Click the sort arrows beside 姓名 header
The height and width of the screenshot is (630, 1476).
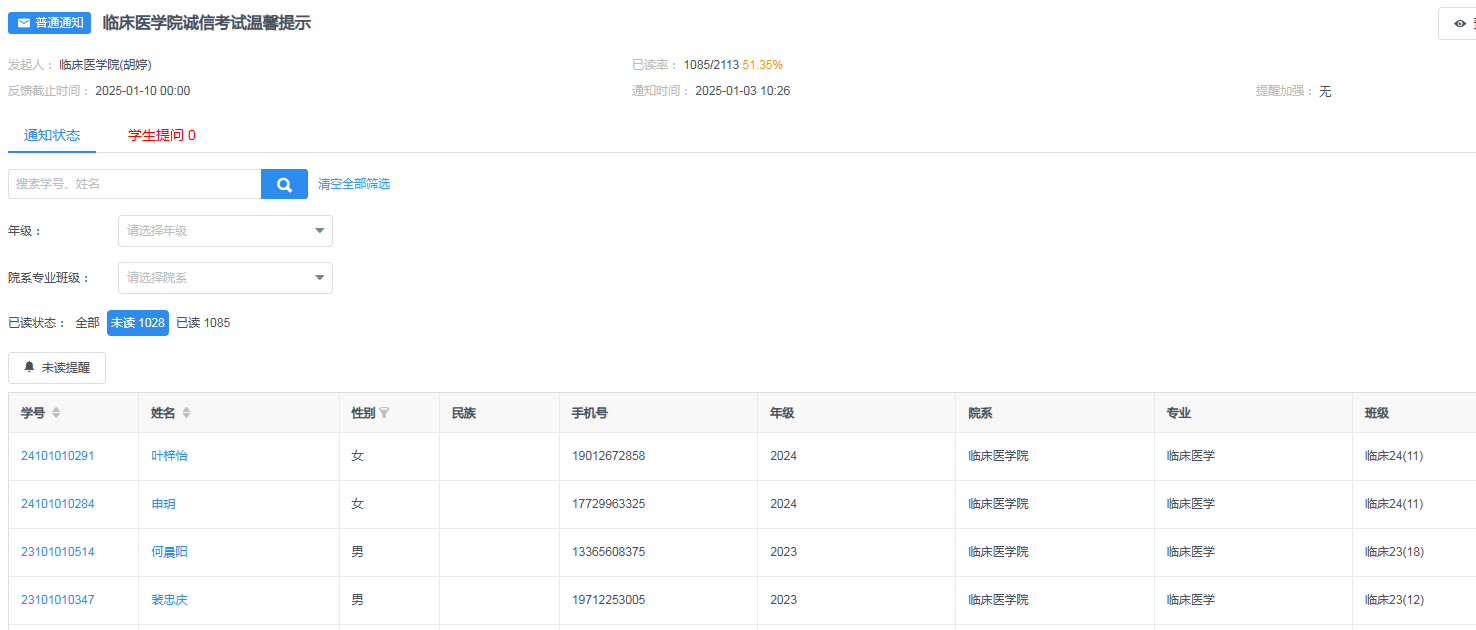(x=186, y=413)
